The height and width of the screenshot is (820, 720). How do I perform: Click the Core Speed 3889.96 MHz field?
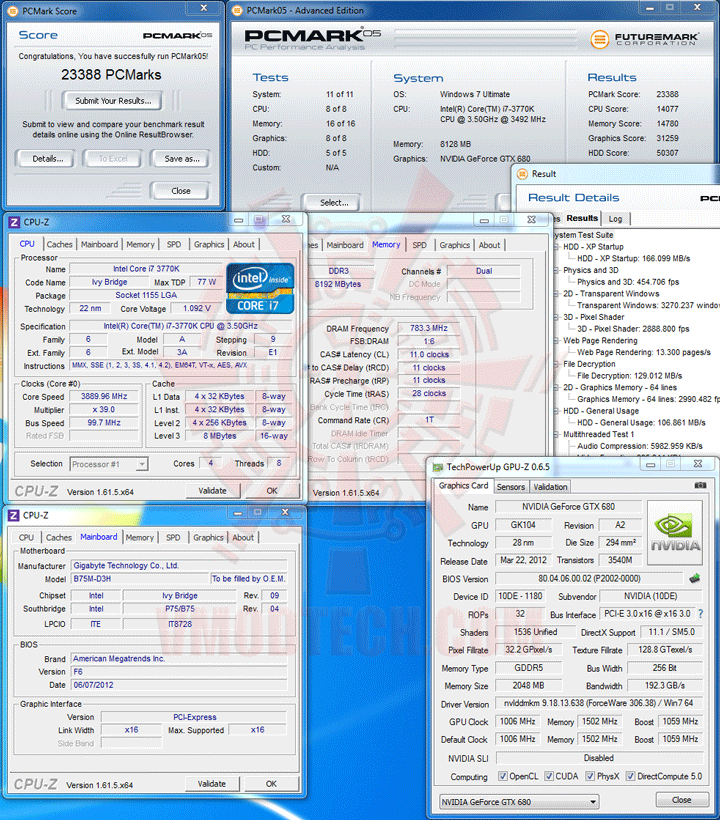104,396
